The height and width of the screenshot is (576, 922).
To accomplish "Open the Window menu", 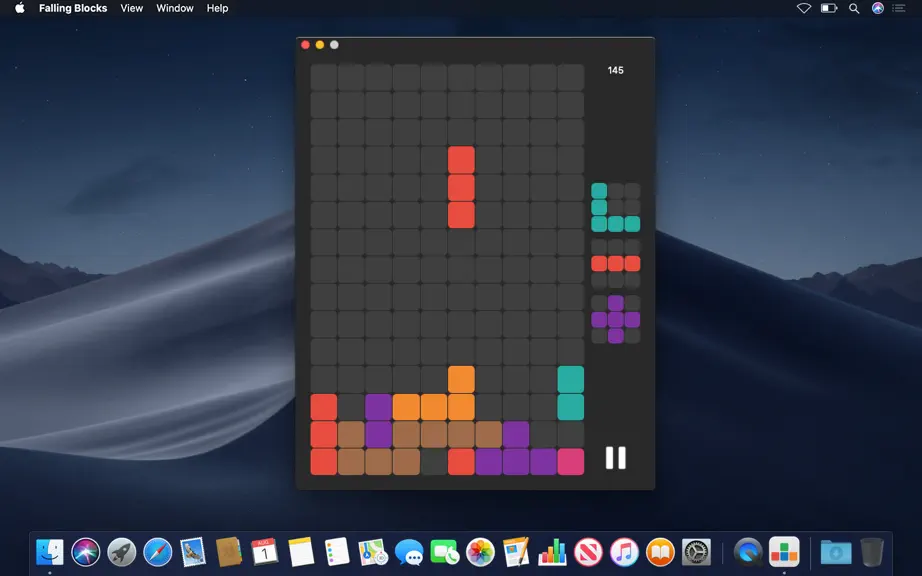I will coord(175,8).
